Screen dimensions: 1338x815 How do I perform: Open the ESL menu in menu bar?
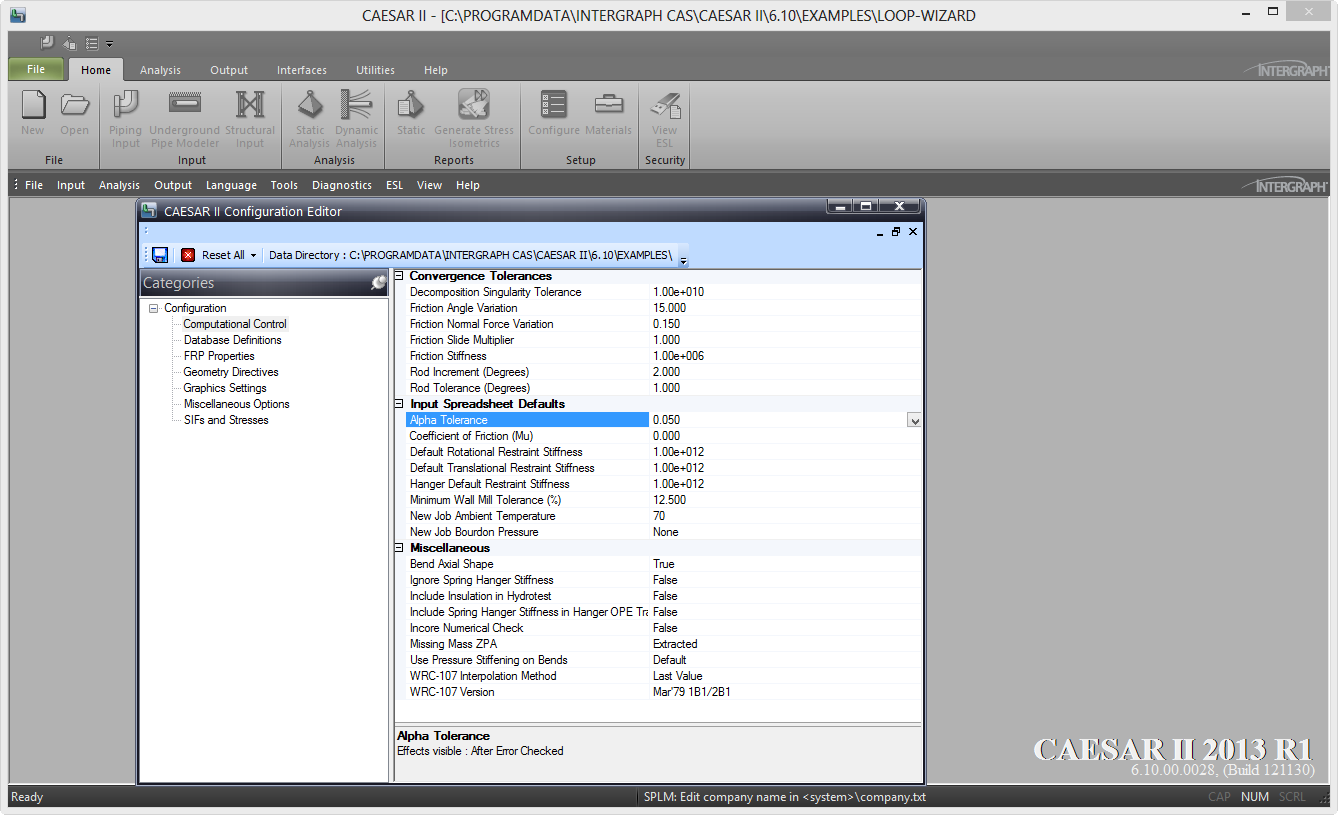point(394,185)
